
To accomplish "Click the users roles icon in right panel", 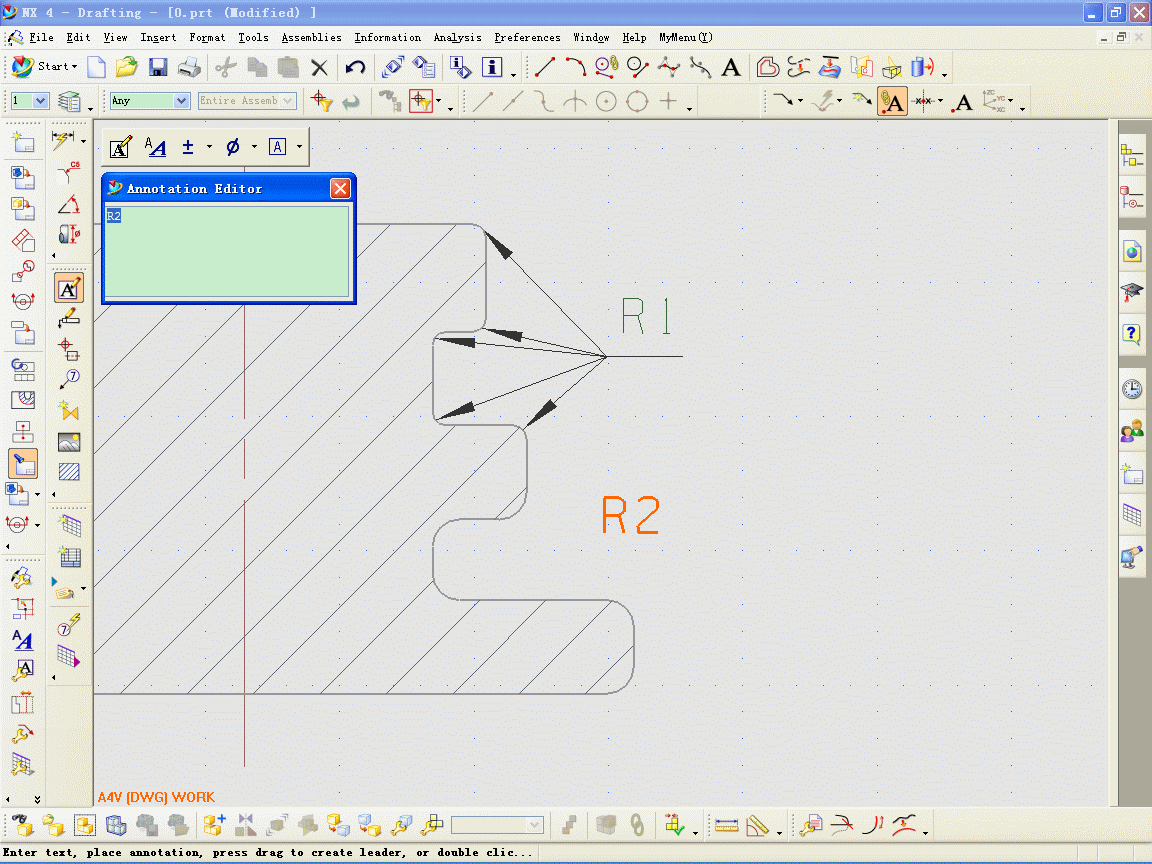I will click(x=1132, y=431).
